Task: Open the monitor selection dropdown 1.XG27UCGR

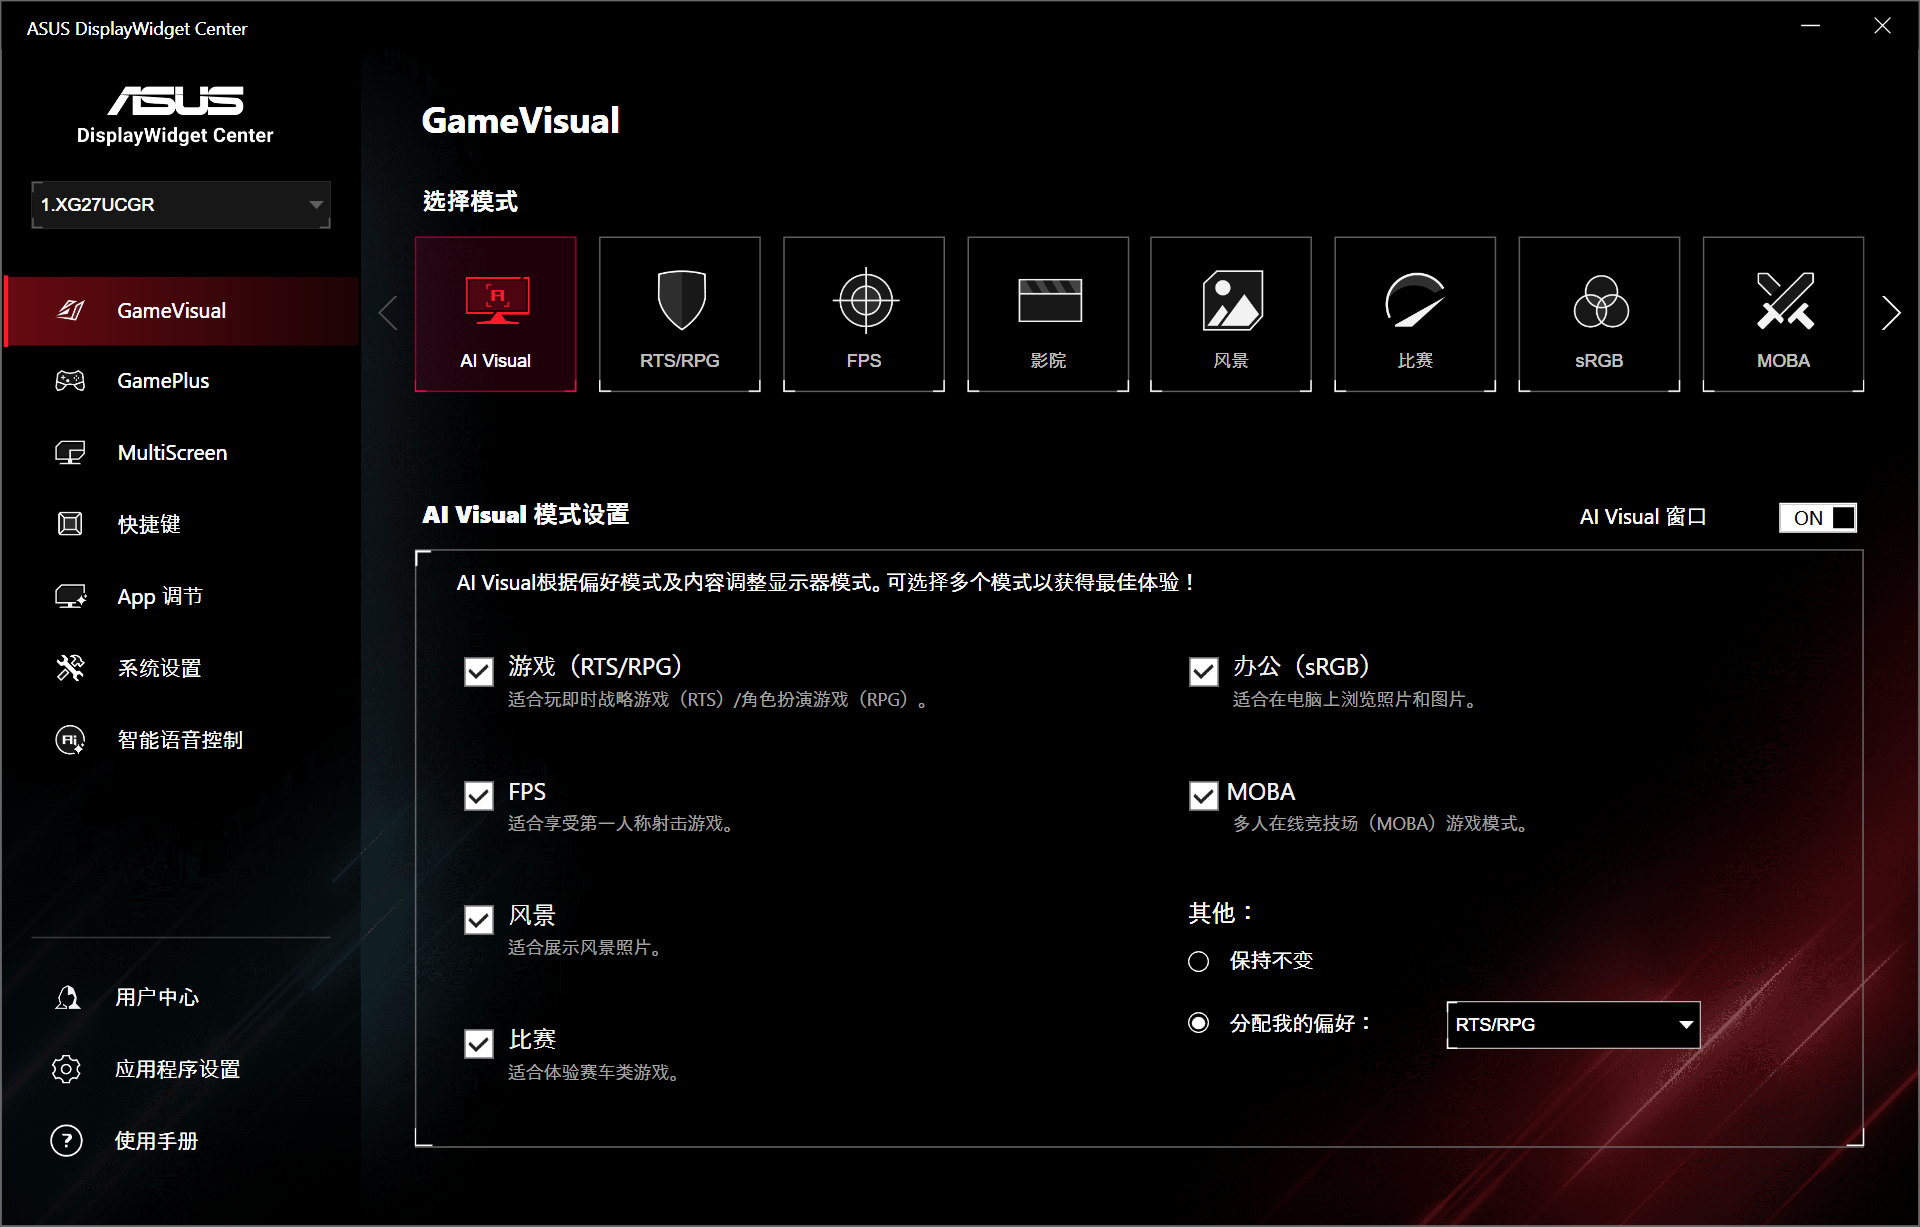Action: (180, 204)
